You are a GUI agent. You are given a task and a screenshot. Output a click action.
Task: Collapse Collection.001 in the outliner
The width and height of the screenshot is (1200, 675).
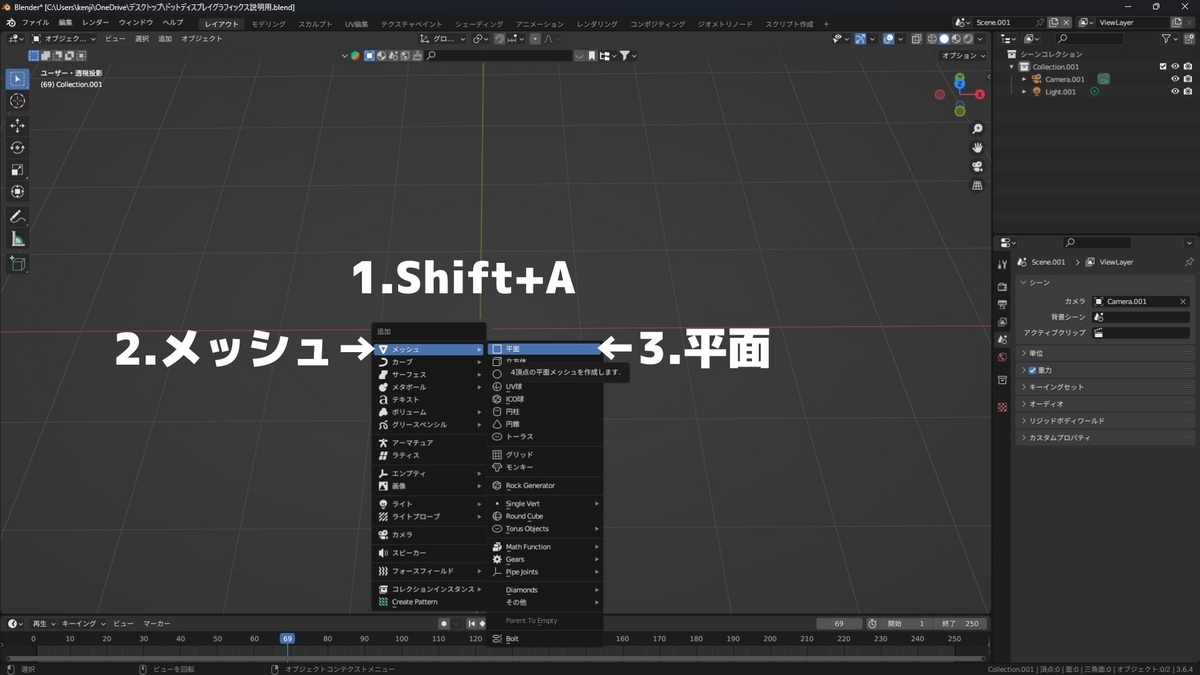[x=1011, y=67]
